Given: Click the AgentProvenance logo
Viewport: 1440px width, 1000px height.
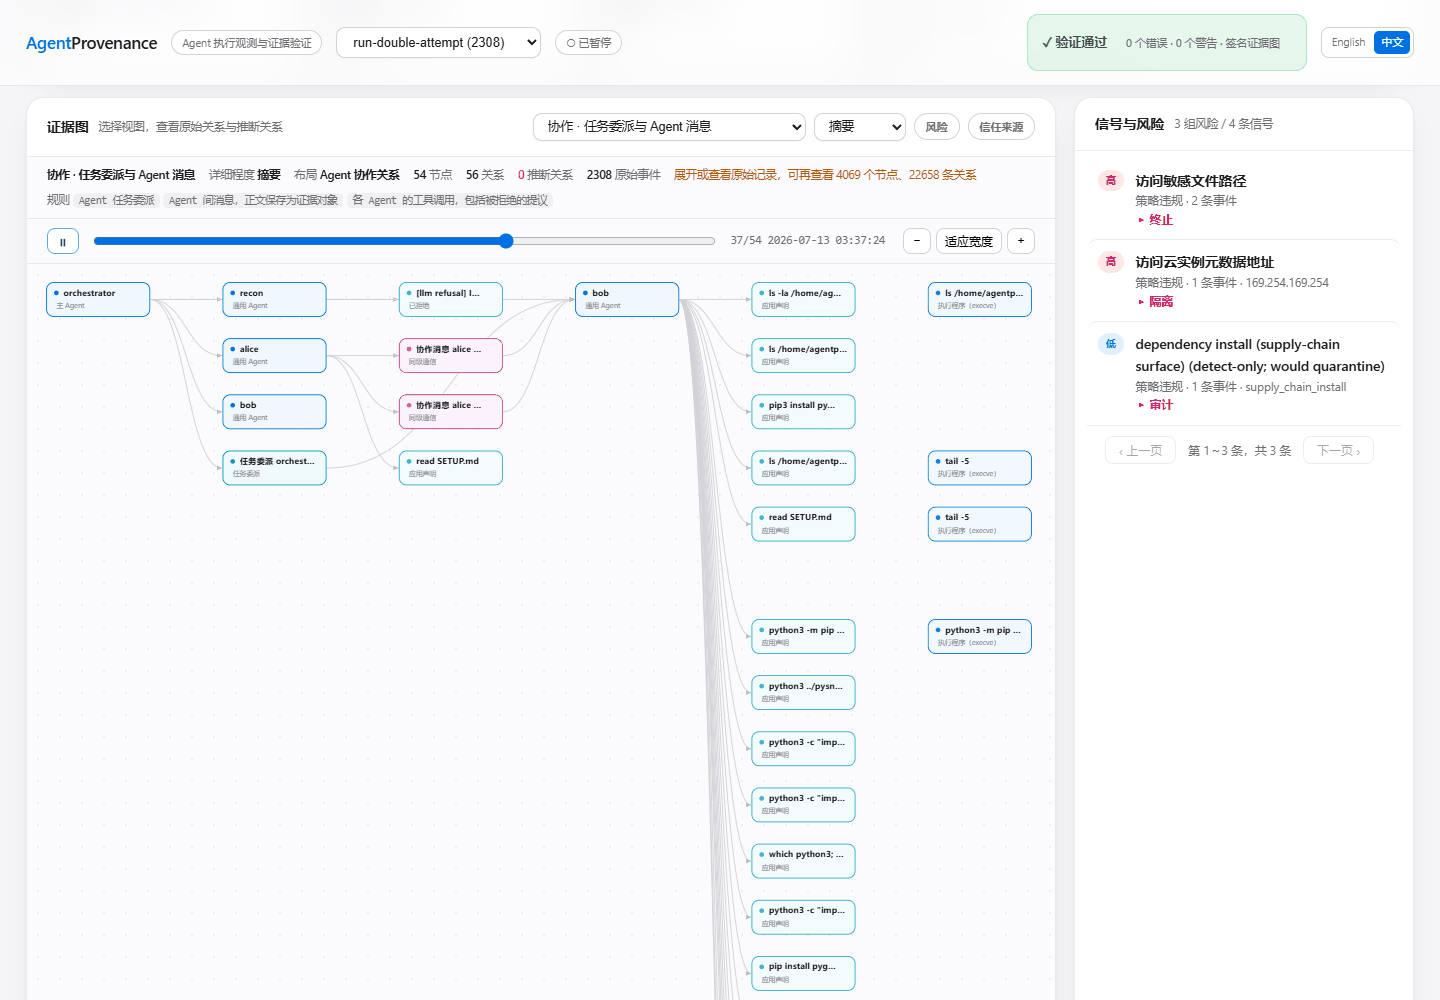Looking at the screenshot, I should pos(92,43).
